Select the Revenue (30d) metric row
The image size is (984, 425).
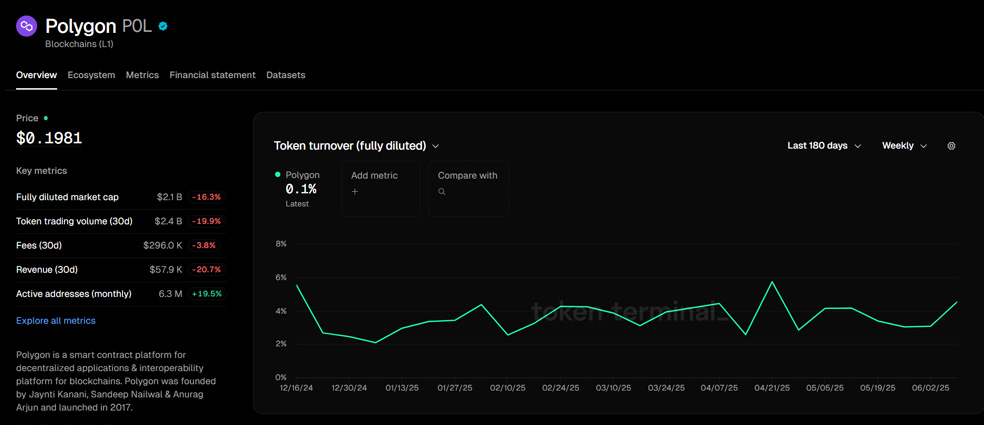(121, 269)
